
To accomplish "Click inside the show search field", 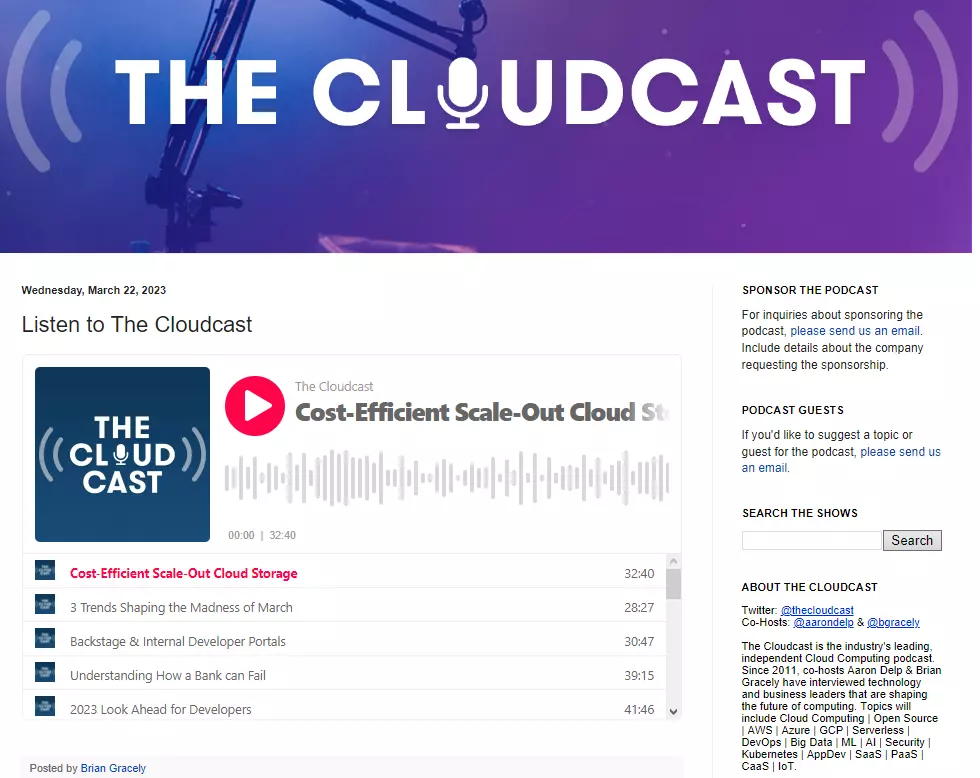I will 810,539.
